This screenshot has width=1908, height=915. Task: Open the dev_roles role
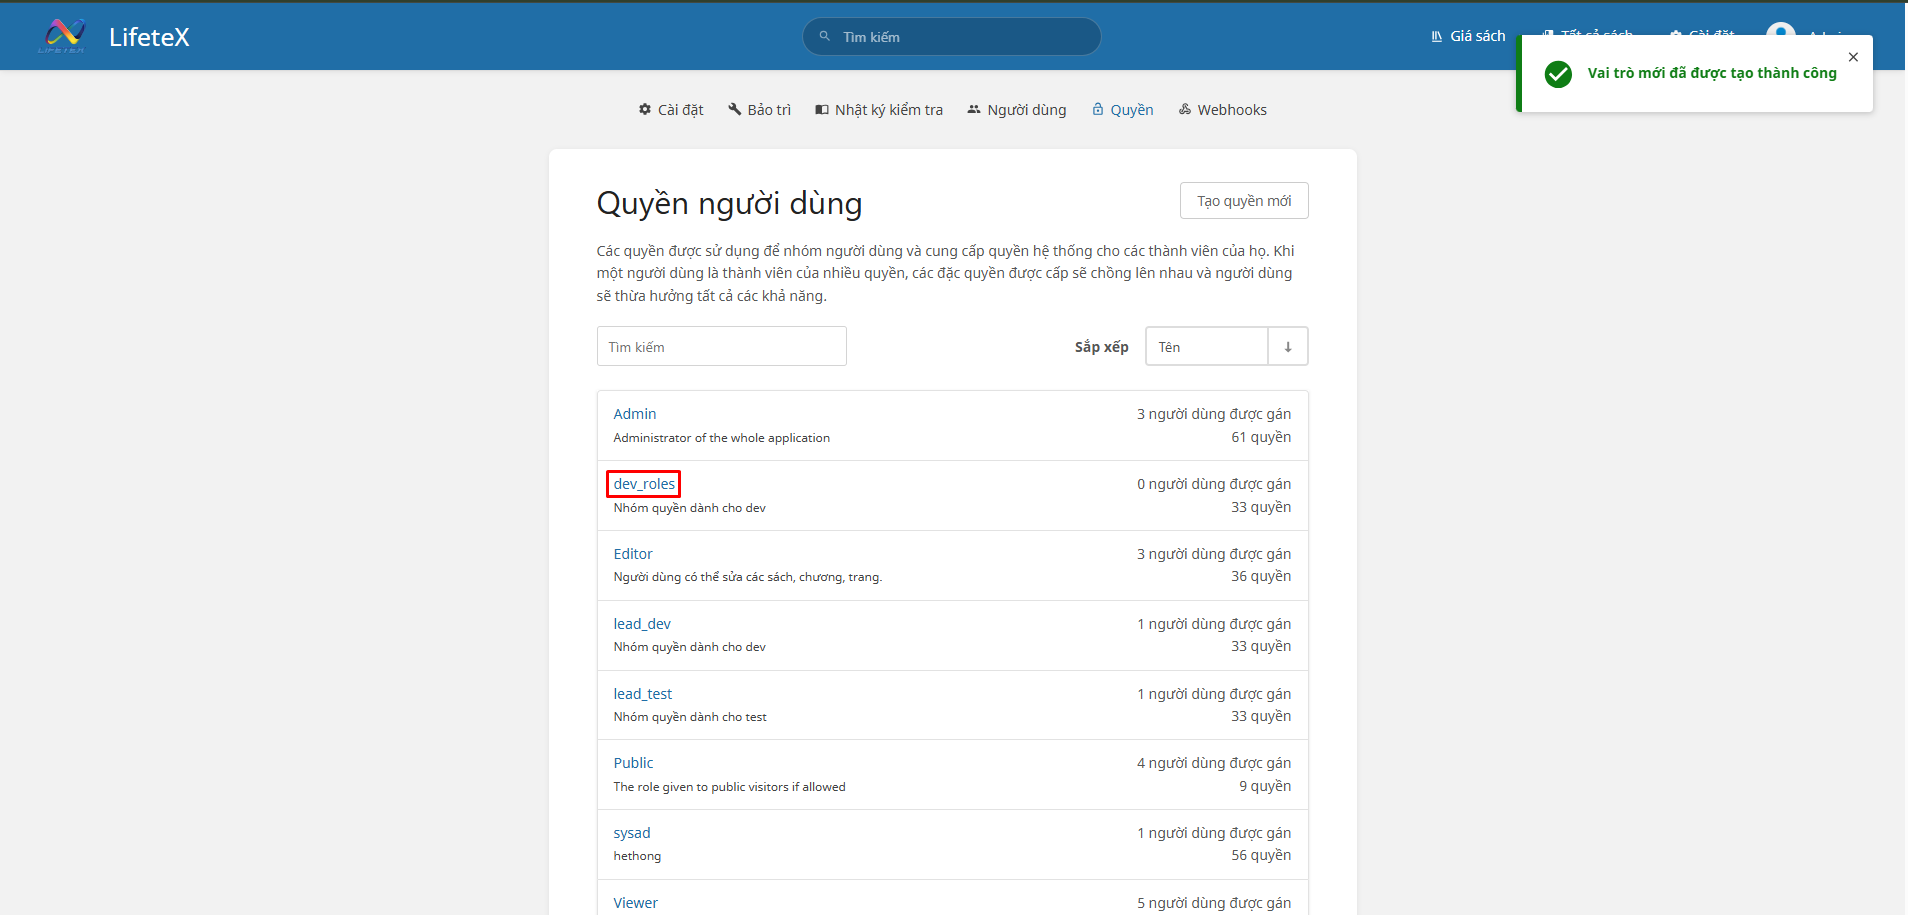click(x=644, y=484)
